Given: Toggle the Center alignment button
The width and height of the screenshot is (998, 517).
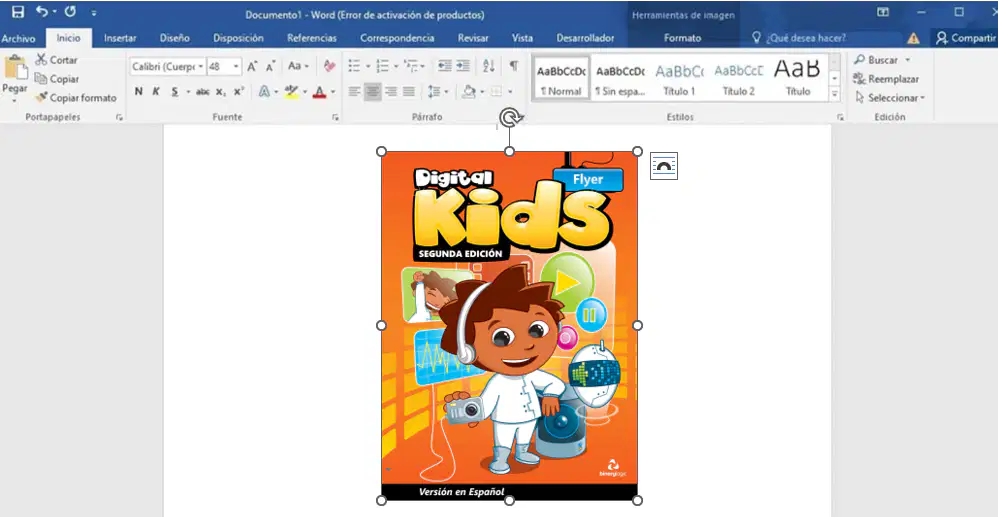Looking at the screenshot, I should 373,92.
